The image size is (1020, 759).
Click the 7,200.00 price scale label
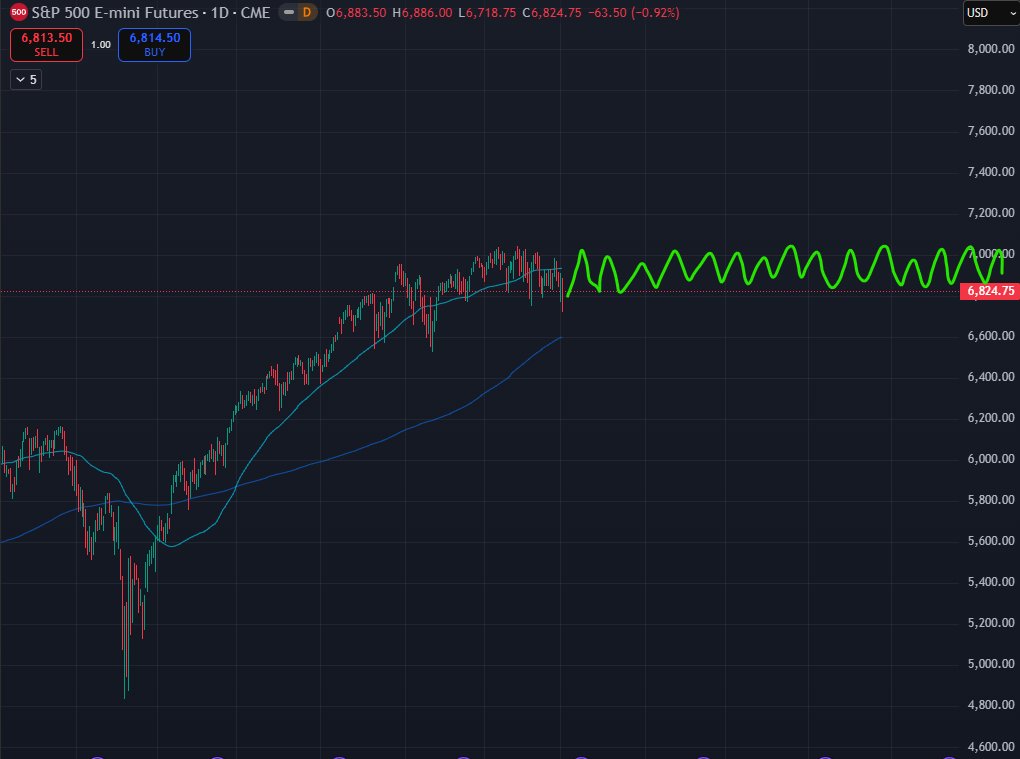tap(991, 213)
